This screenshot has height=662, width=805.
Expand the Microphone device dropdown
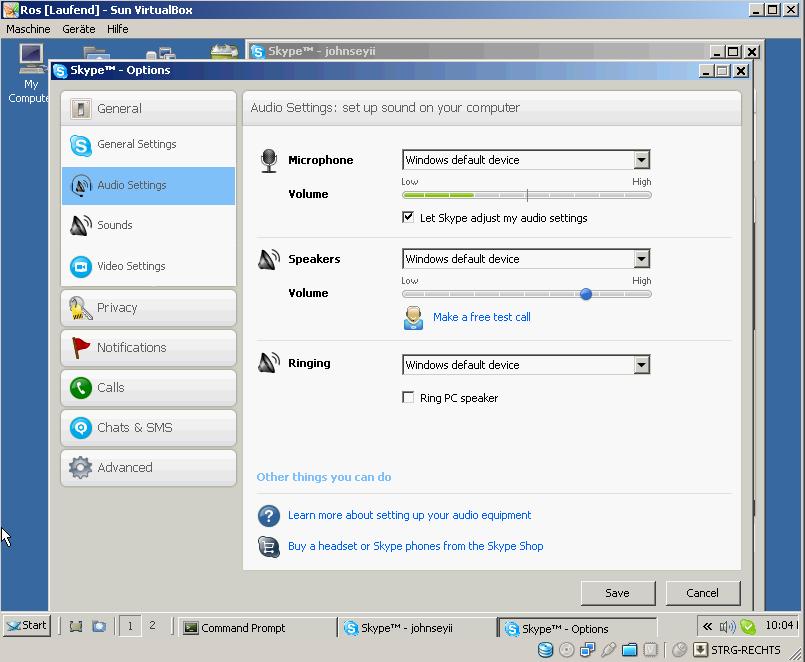click(641, 160)
